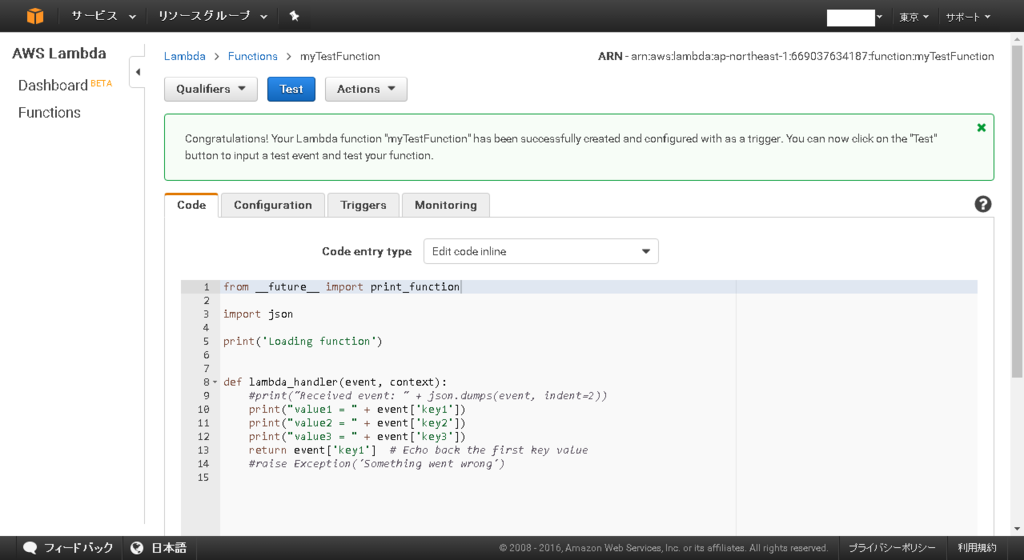
Task: Go to Lambda breadcrumb link
Action: pyautogui.click(x=184, y=56)
